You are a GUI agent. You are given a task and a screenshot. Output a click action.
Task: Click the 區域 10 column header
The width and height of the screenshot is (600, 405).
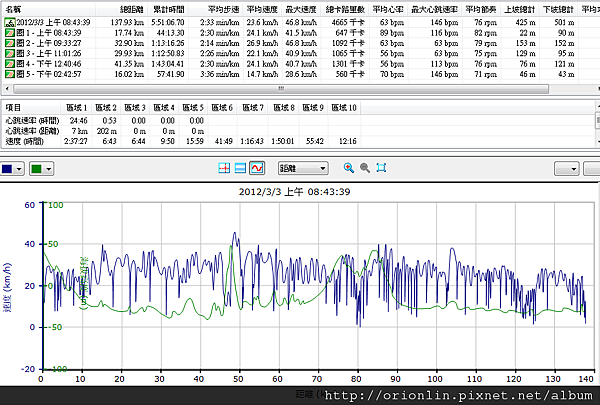(344, 108)
